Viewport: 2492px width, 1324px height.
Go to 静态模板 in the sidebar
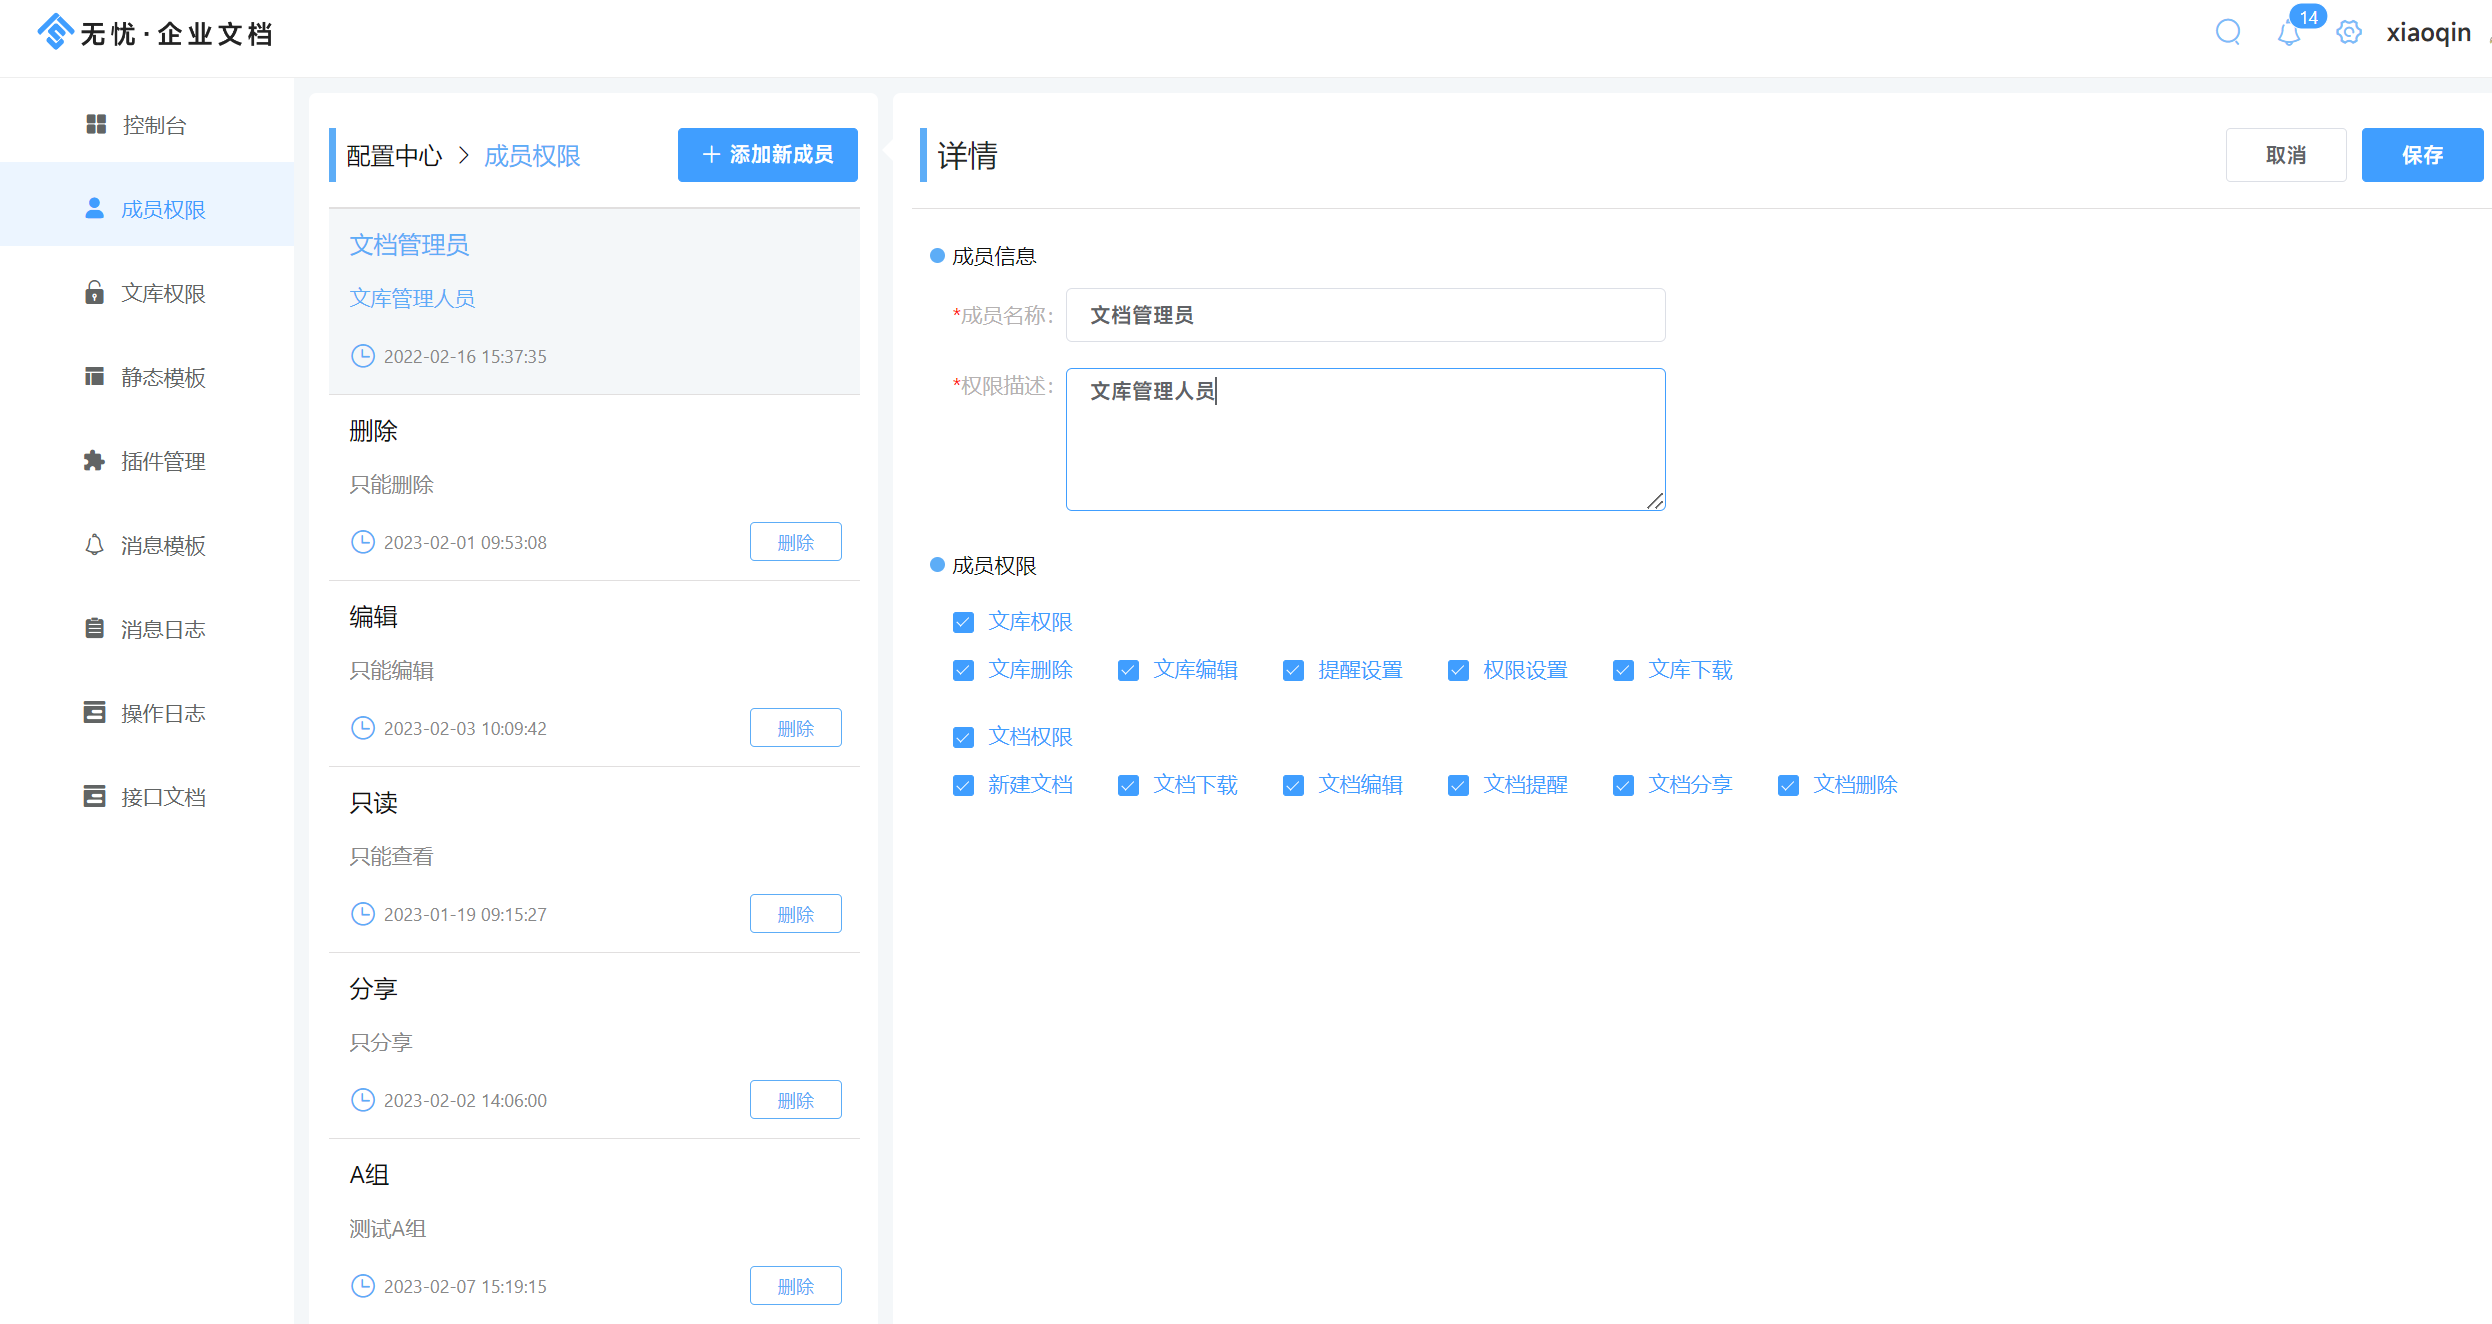point(147,376)
